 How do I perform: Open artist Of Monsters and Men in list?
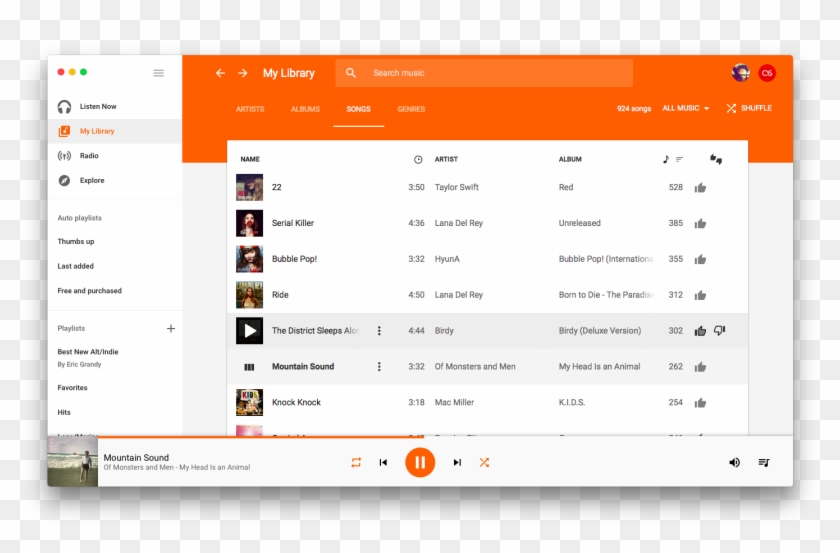[475, 367]
